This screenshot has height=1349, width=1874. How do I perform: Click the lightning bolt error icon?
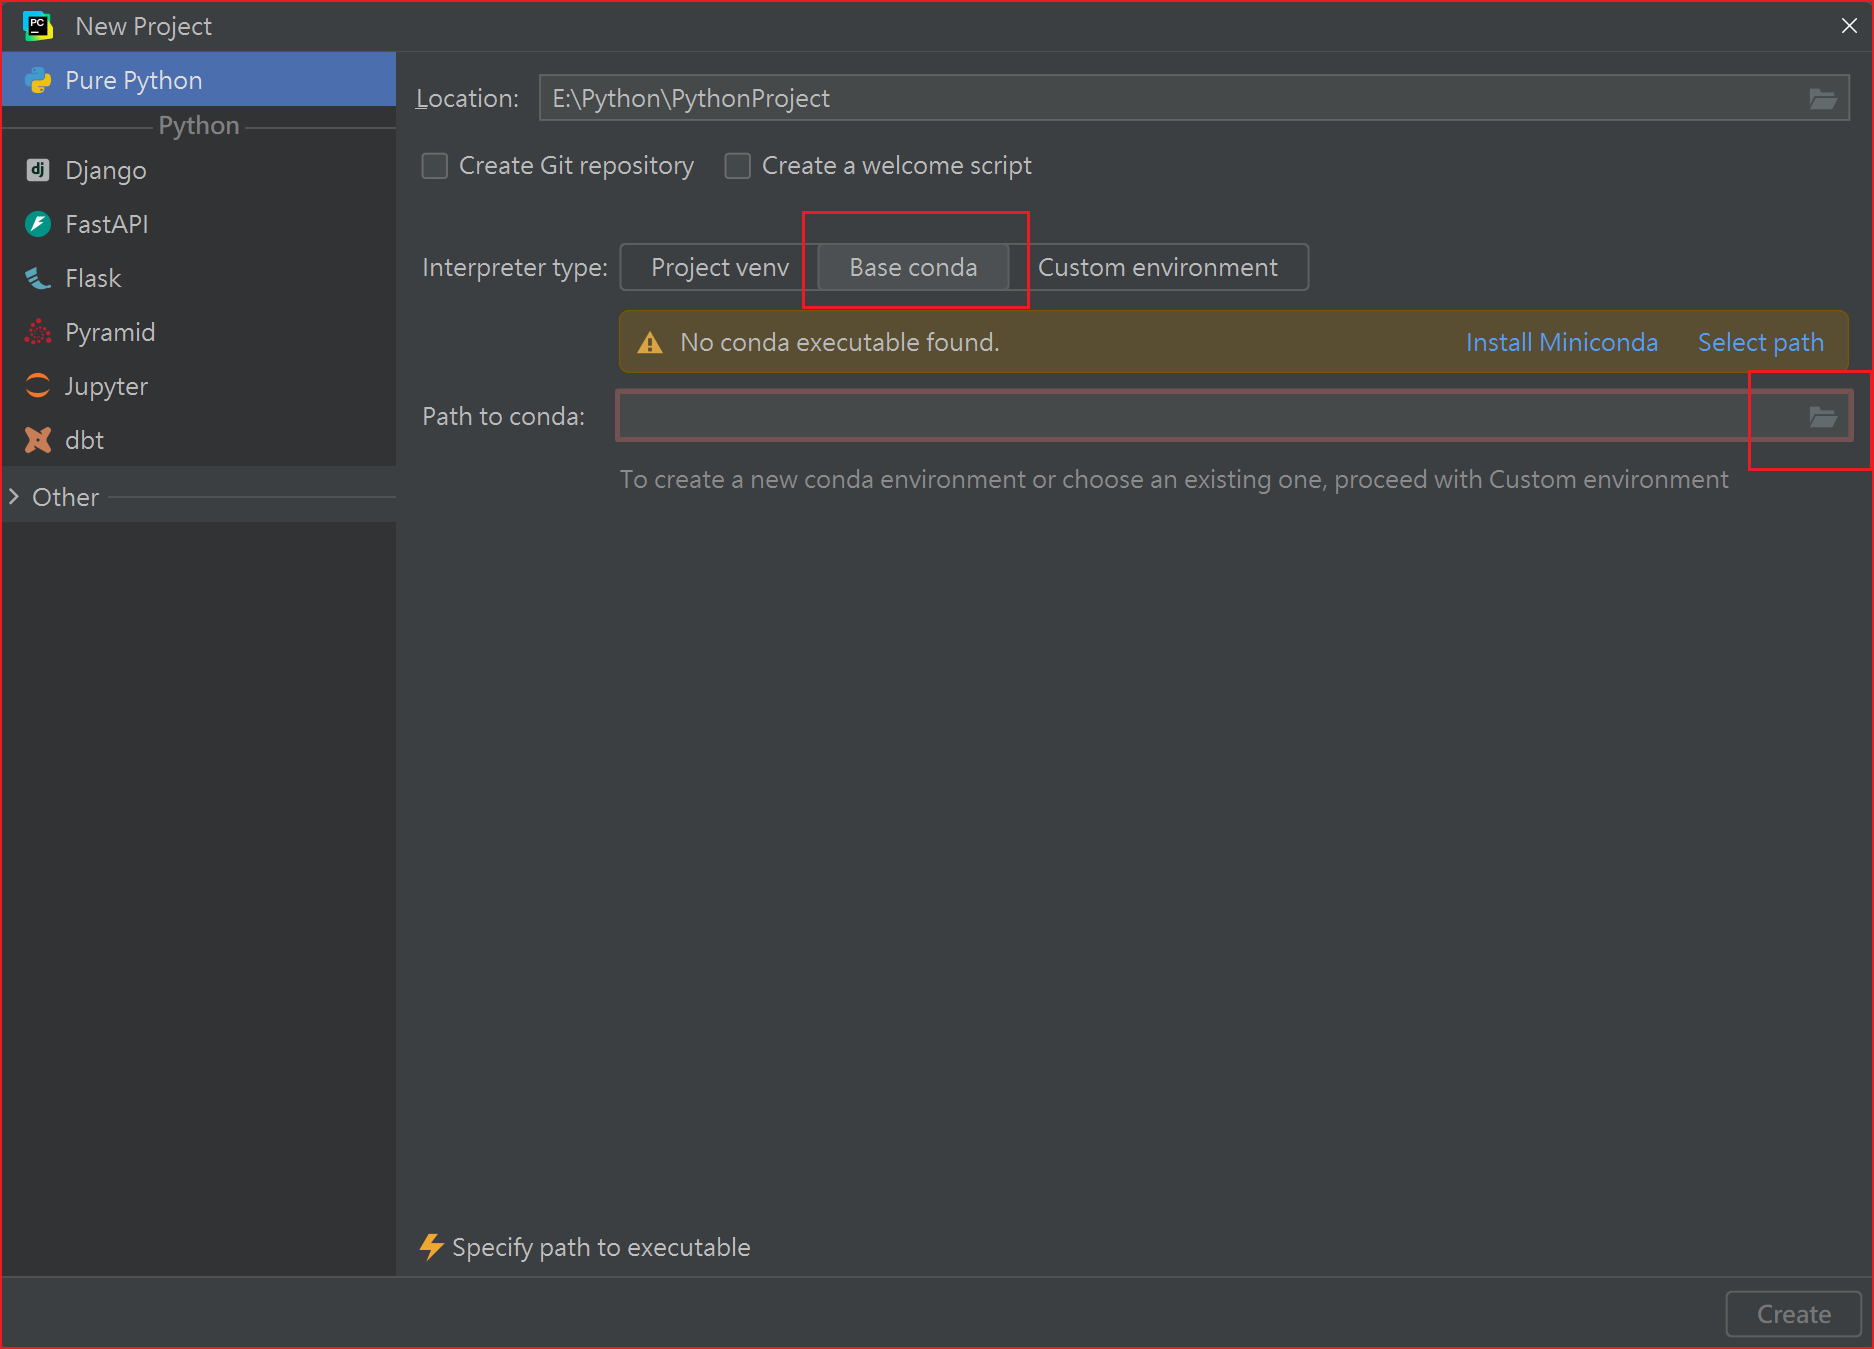[431, 1247]
